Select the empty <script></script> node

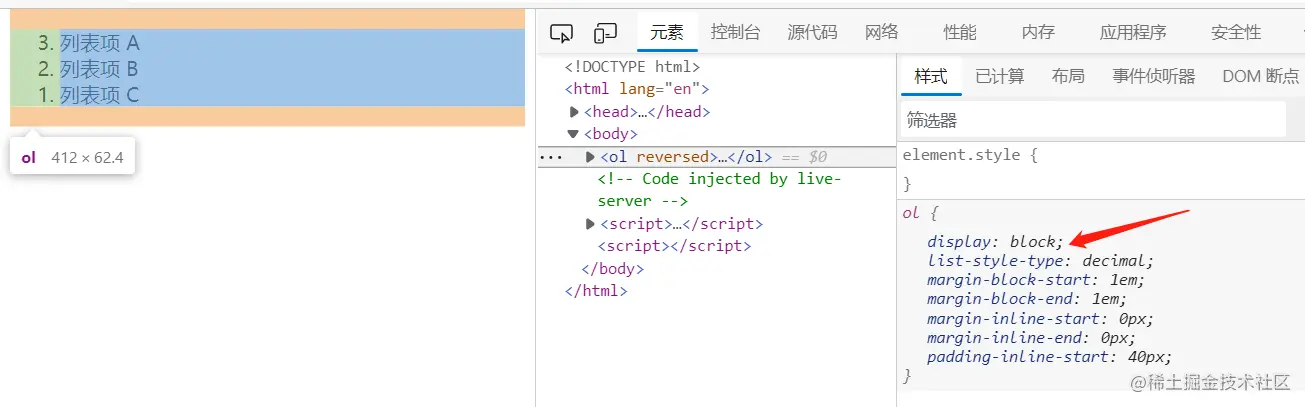pos(674,246)
